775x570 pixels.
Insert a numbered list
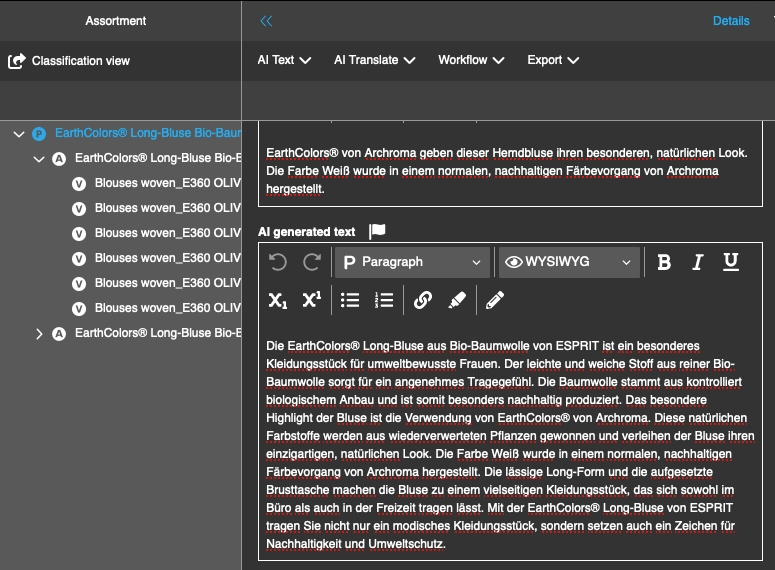pos(384,299)
